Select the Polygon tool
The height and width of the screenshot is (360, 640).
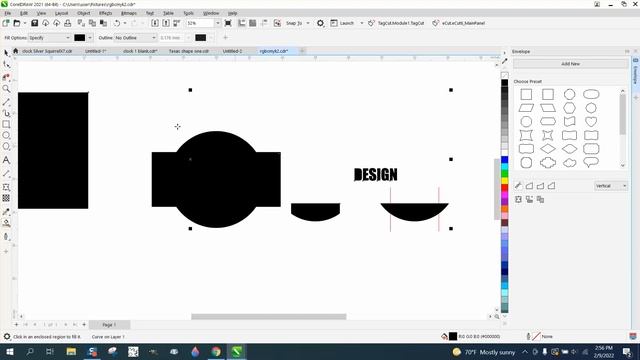pos(6,147)
